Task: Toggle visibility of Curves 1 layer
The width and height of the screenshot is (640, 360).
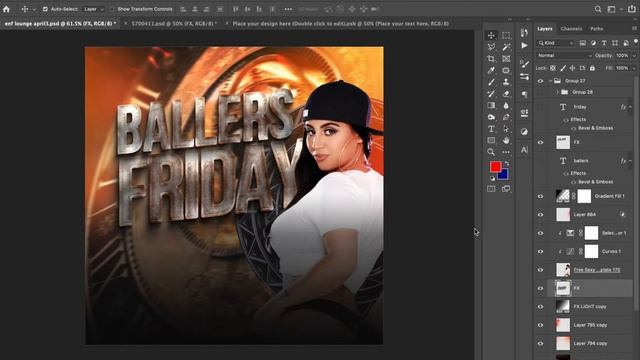Action: 540,251
